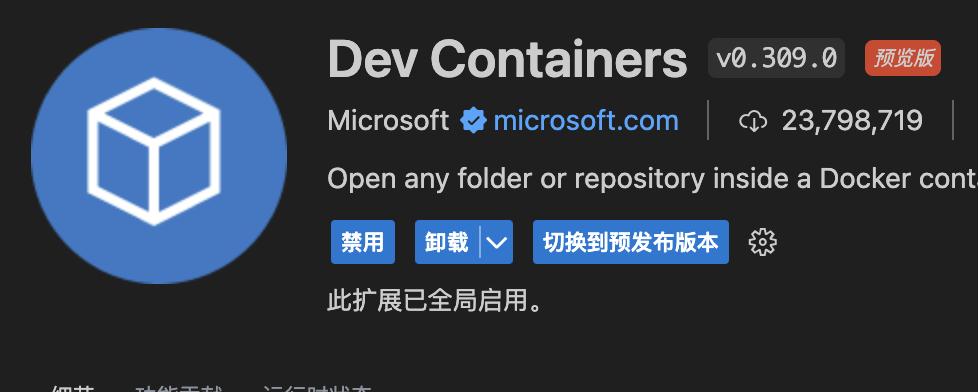Click the Dev Containers title text
978x392 pixels.
click(507, 59)
